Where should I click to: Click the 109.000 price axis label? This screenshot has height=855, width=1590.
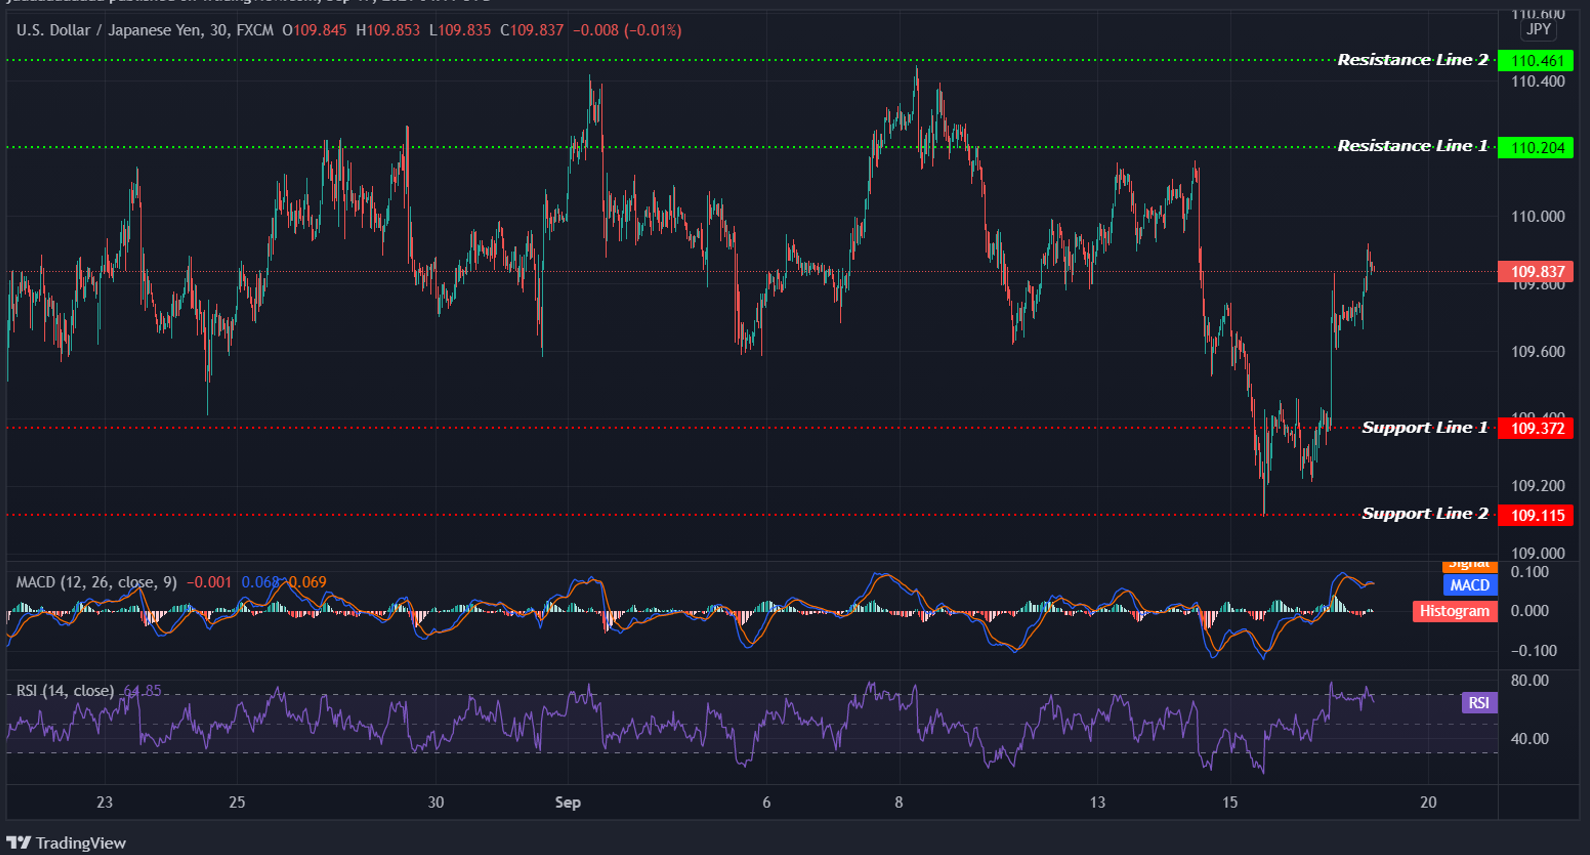[1538, 553]
